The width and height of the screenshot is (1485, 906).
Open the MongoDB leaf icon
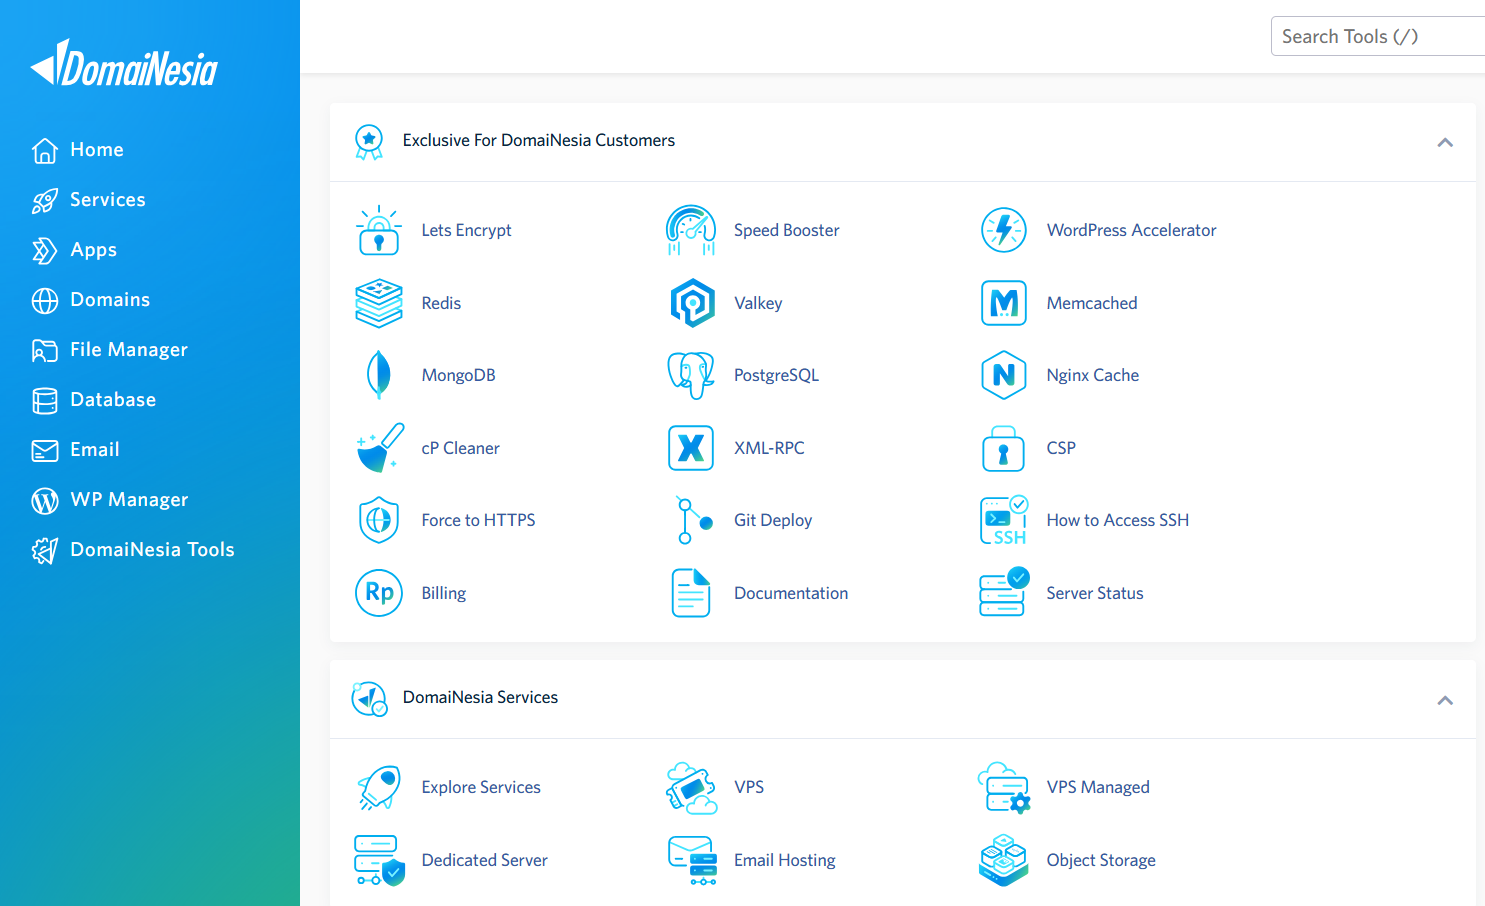(379, 375)
